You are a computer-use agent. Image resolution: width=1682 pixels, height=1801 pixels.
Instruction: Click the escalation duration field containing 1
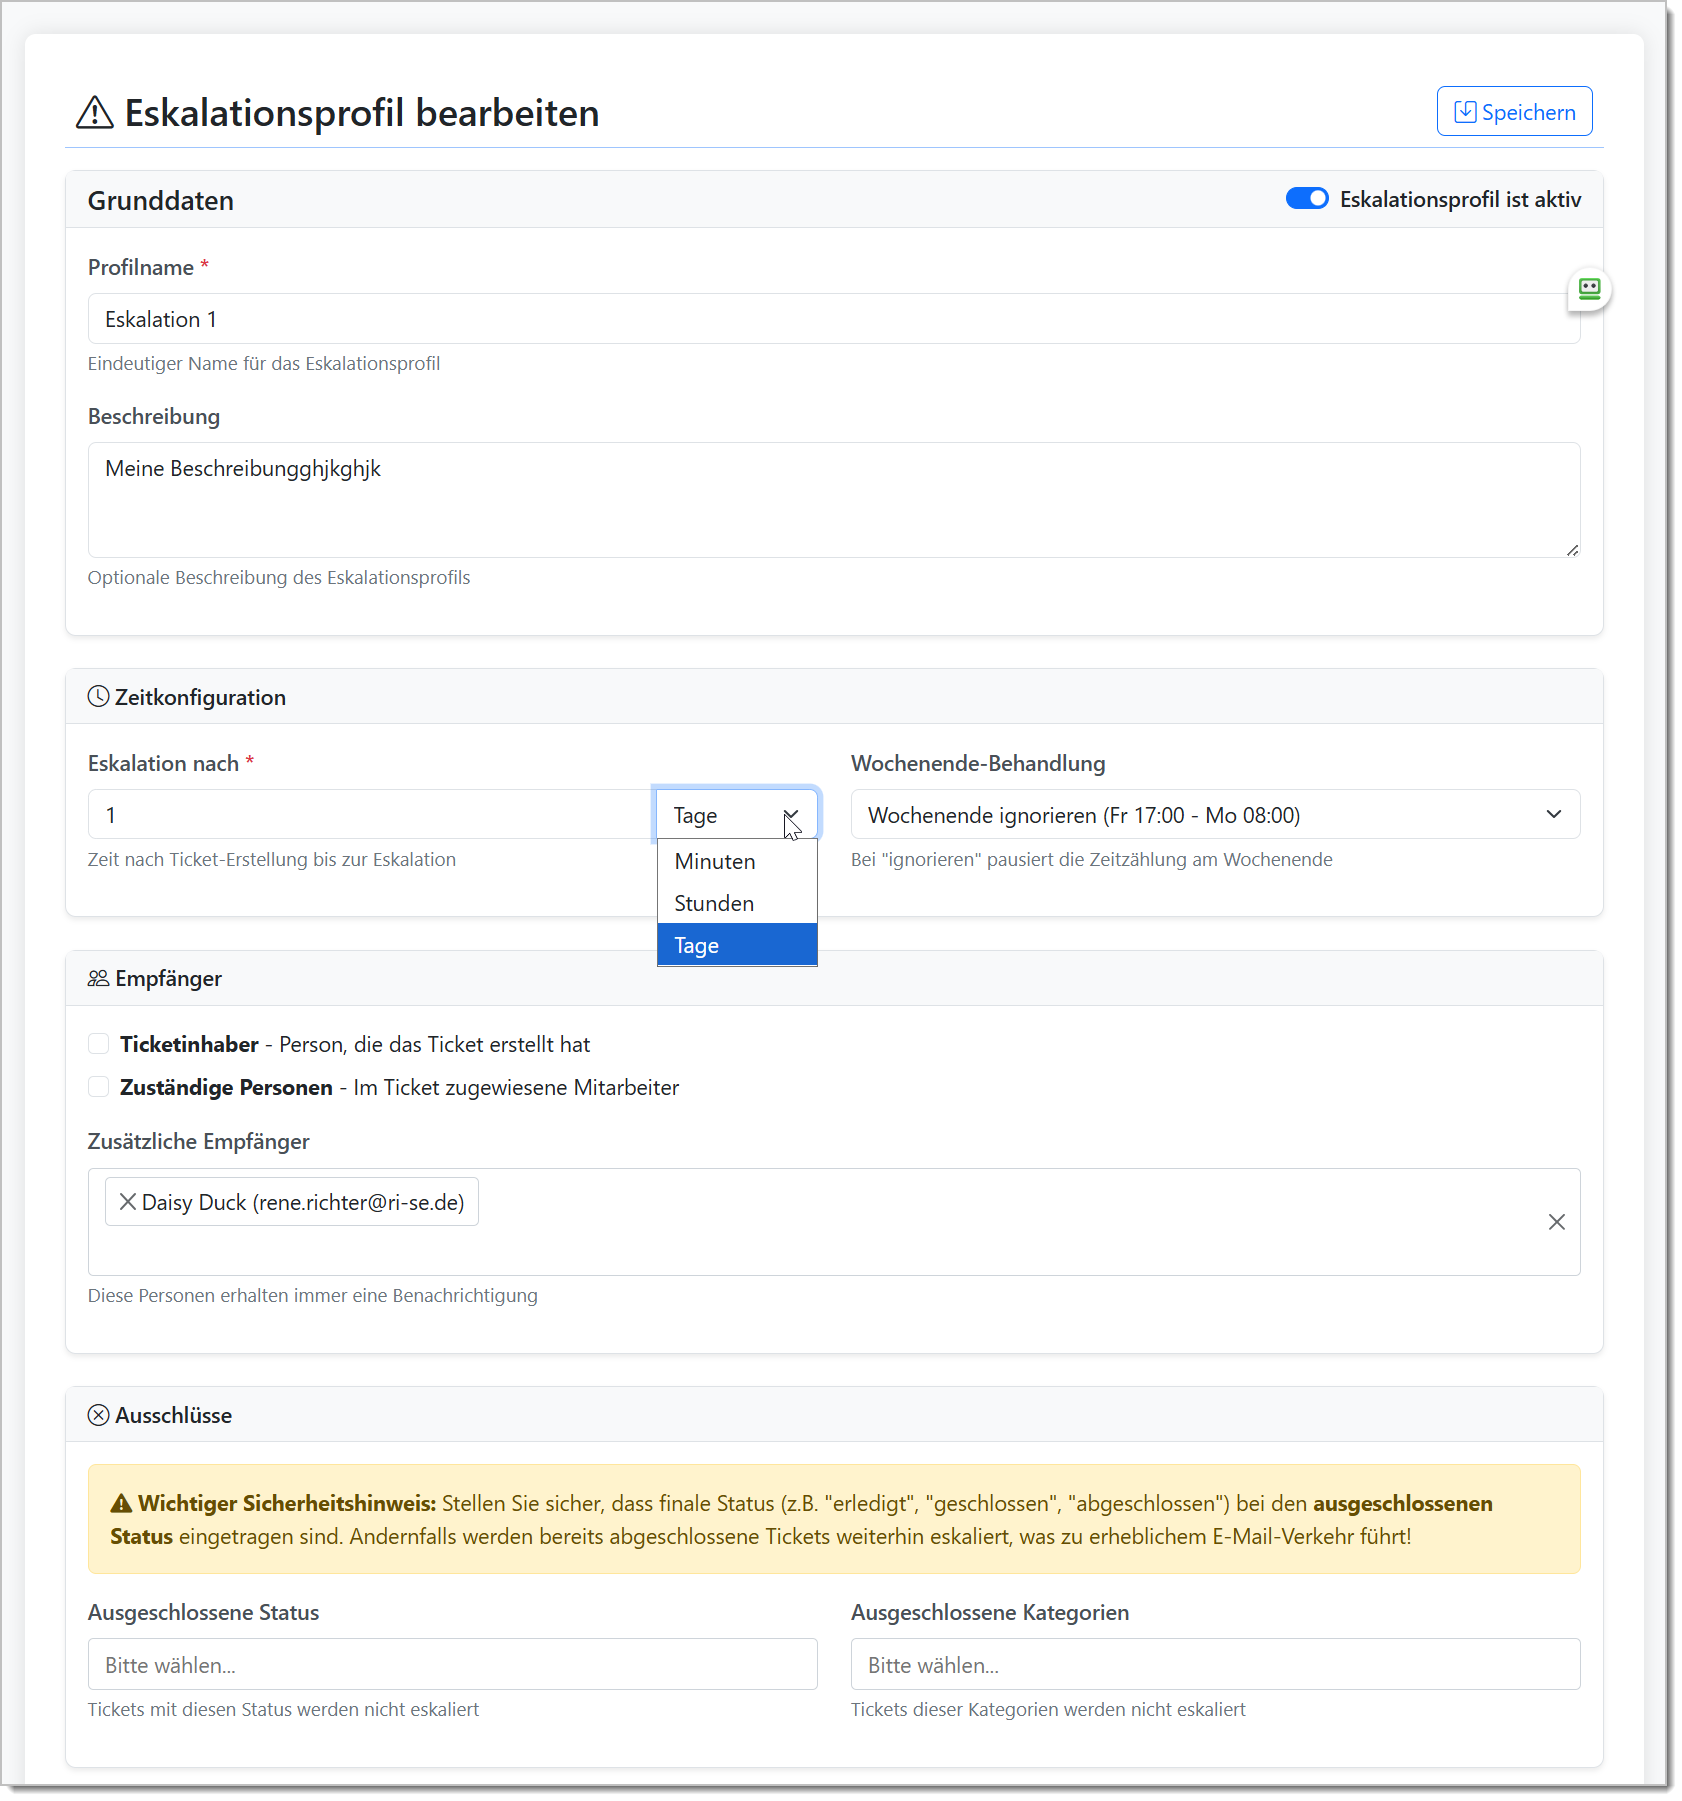[370, 814]
